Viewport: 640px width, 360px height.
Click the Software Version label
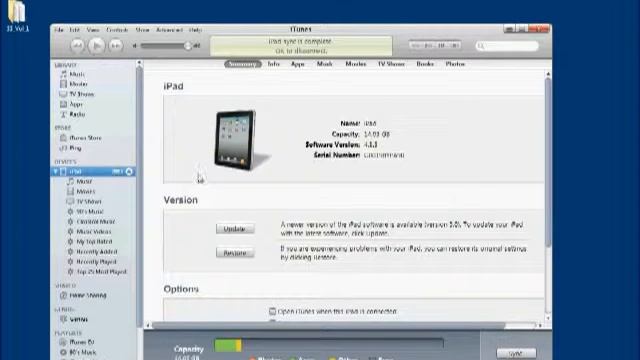(333, 145)
